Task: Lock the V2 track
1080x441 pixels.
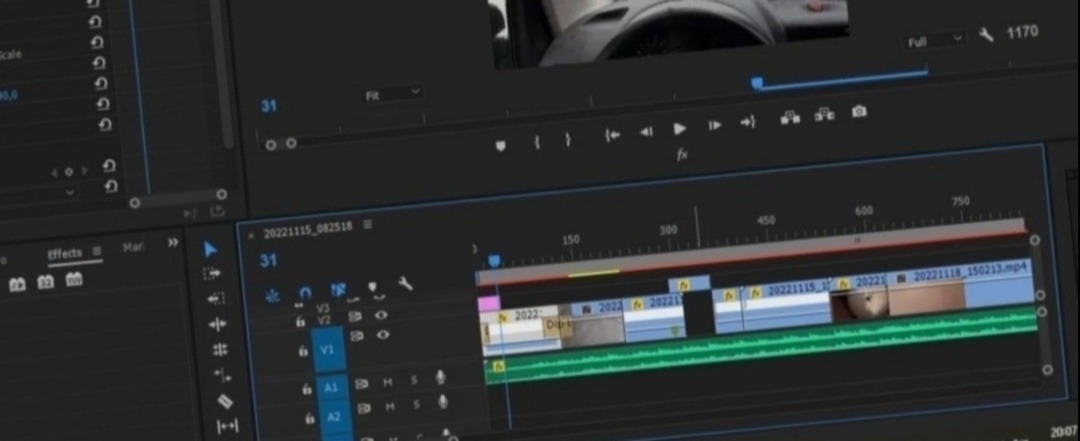Action: coord(300,322)
